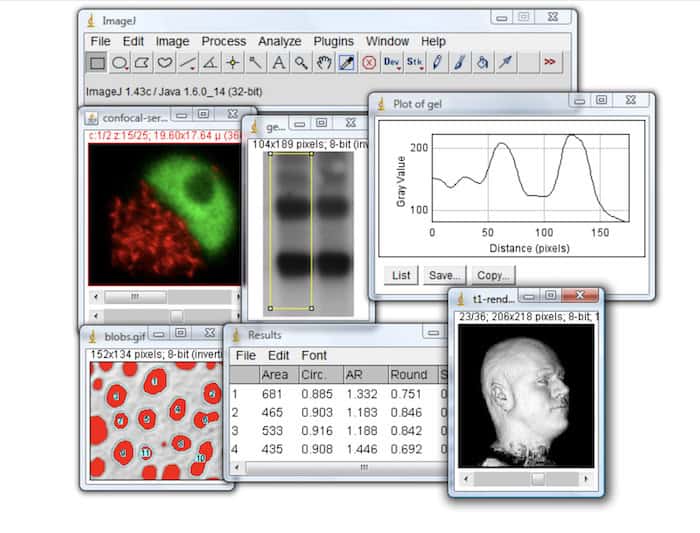Click the Round column header in Results
This screenshot has height=533, width=700.
(x=412, y=375)
